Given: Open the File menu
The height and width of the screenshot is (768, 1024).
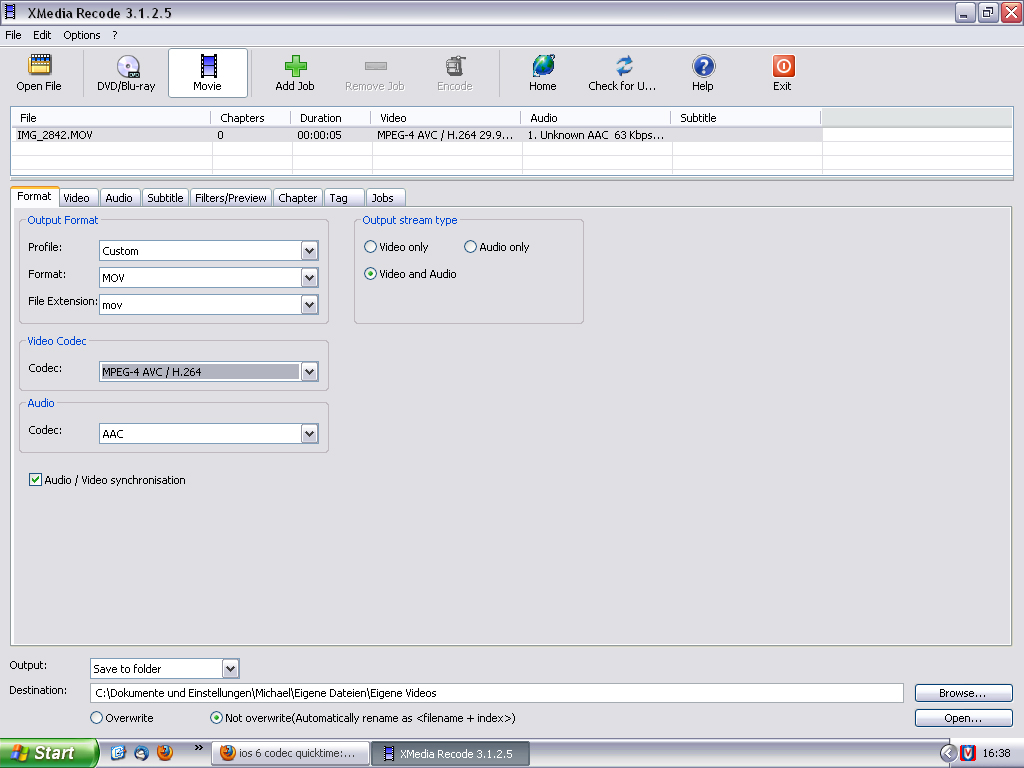Looking at the screenshot, I should click(x=13, y=35).
